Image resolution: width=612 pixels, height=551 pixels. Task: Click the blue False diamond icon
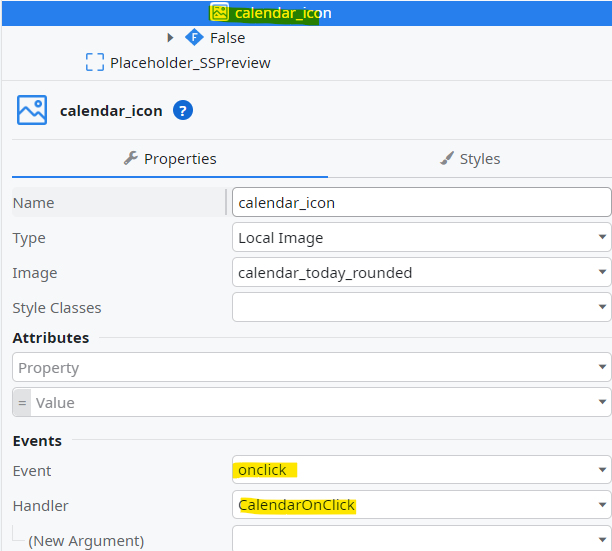tap(194, 38)
